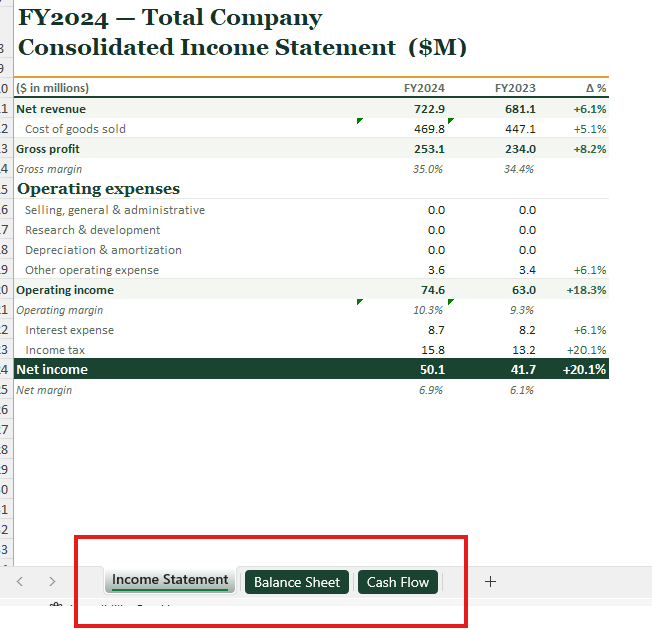Select Other operating expense value 3.6
The width and height of the screenshot is (652, 629).
pos(436,270)
